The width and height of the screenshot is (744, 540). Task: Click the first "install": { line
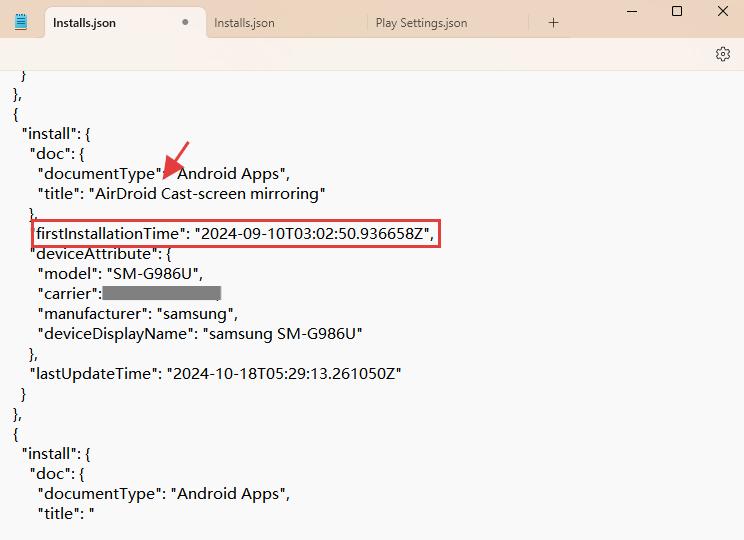(56, 134)
